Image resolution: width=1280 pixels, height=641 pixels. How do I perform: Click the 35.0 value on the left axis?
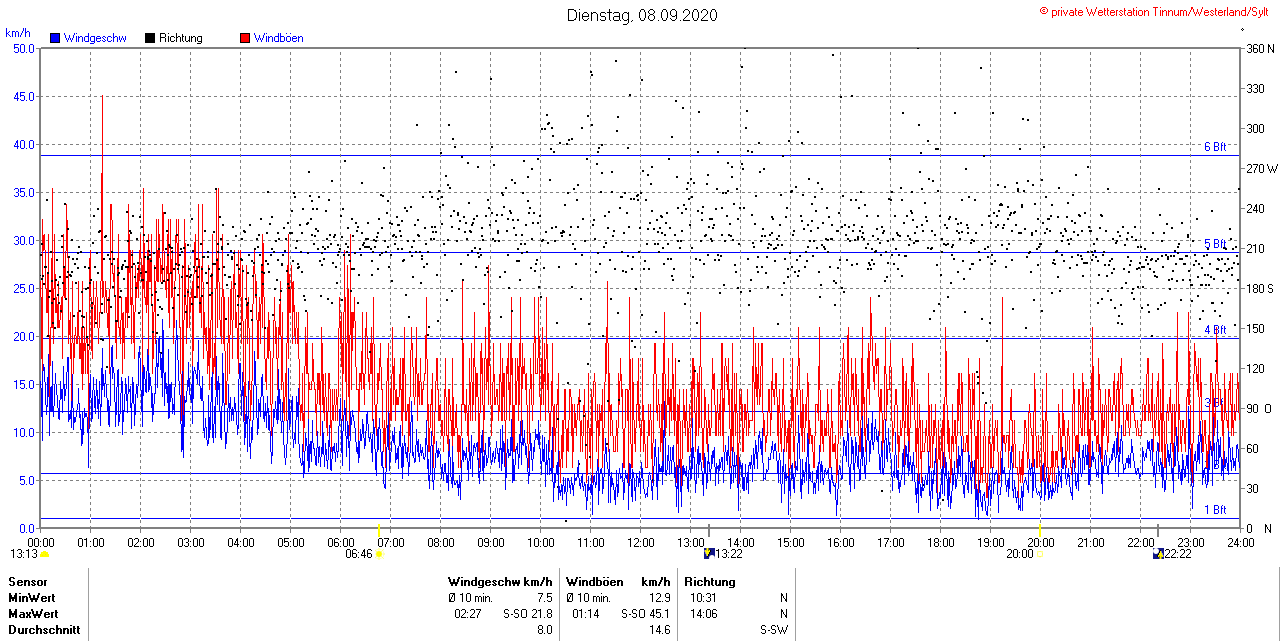22,192
